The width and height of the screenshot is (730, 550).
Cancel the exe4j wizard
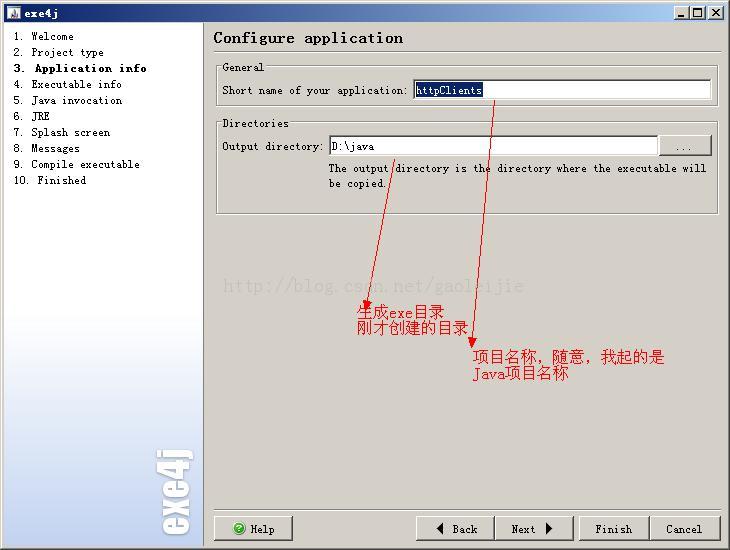(x=684, y=529)
